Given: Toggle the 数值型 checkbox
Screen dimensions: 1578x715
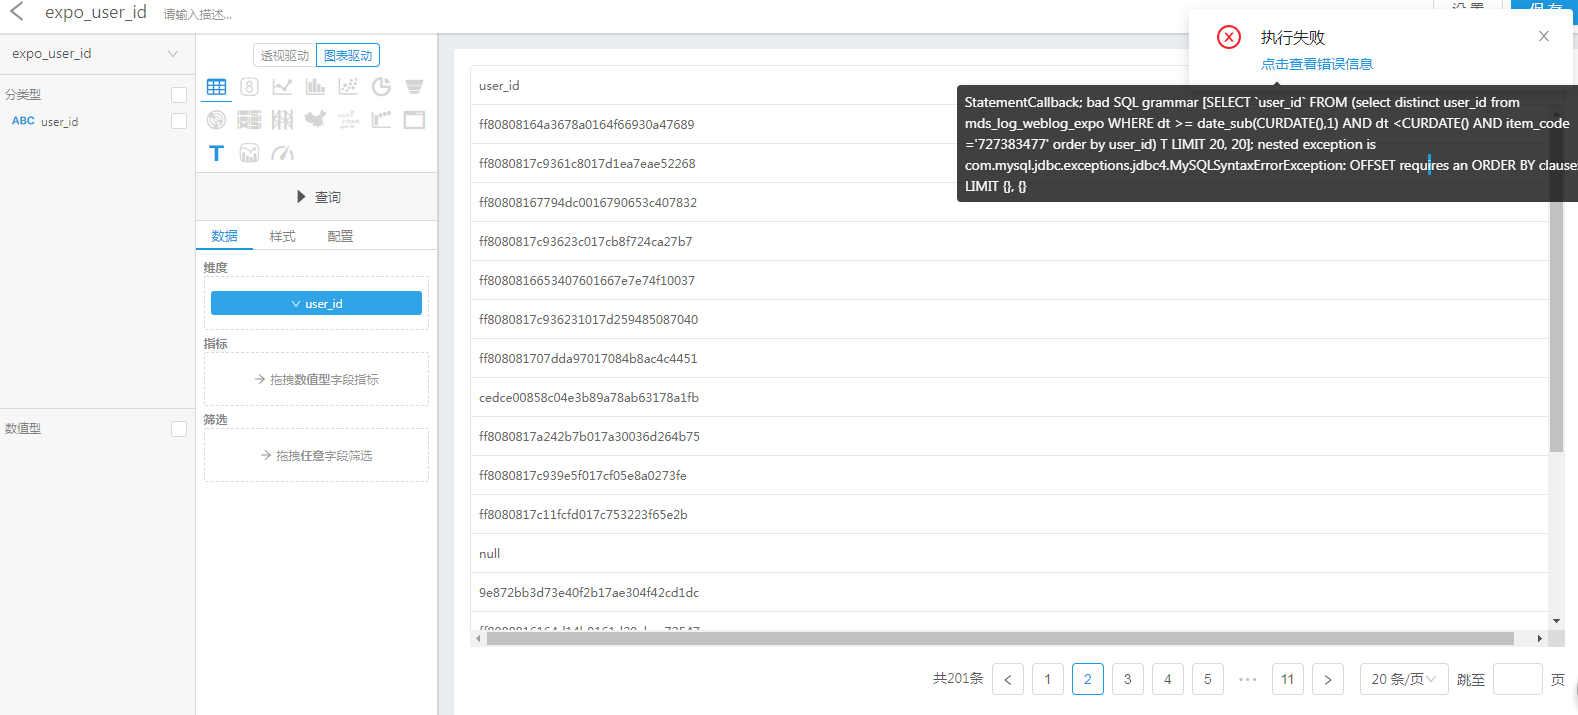Looking at the screenshot, I should pyautogui.click(x=179, y=429).
